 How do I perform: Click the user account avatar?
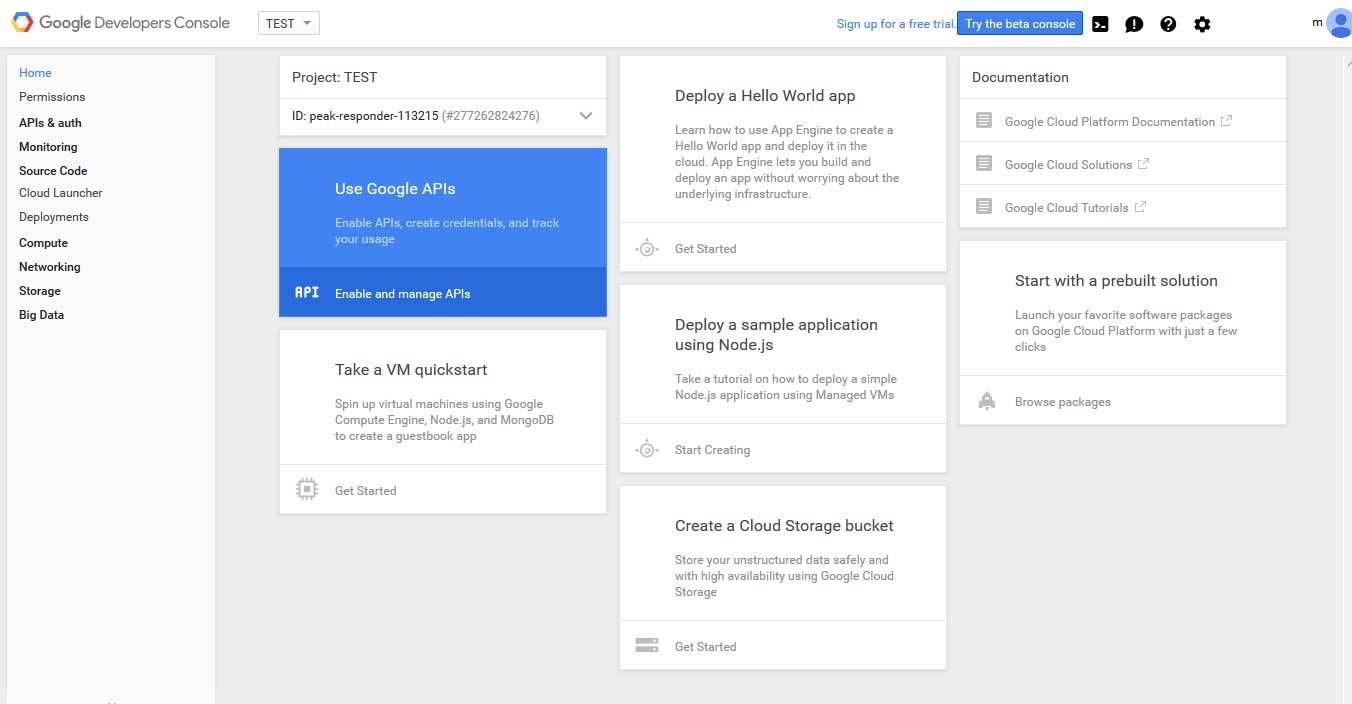point(1339,23)
